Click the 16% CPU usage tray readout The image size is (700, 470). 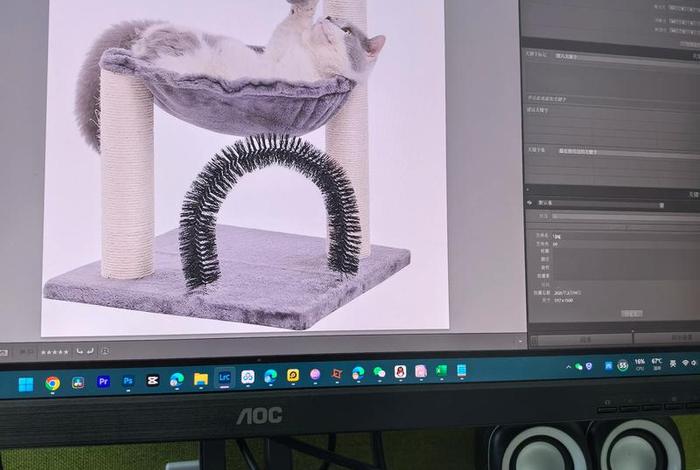point(640,364)
